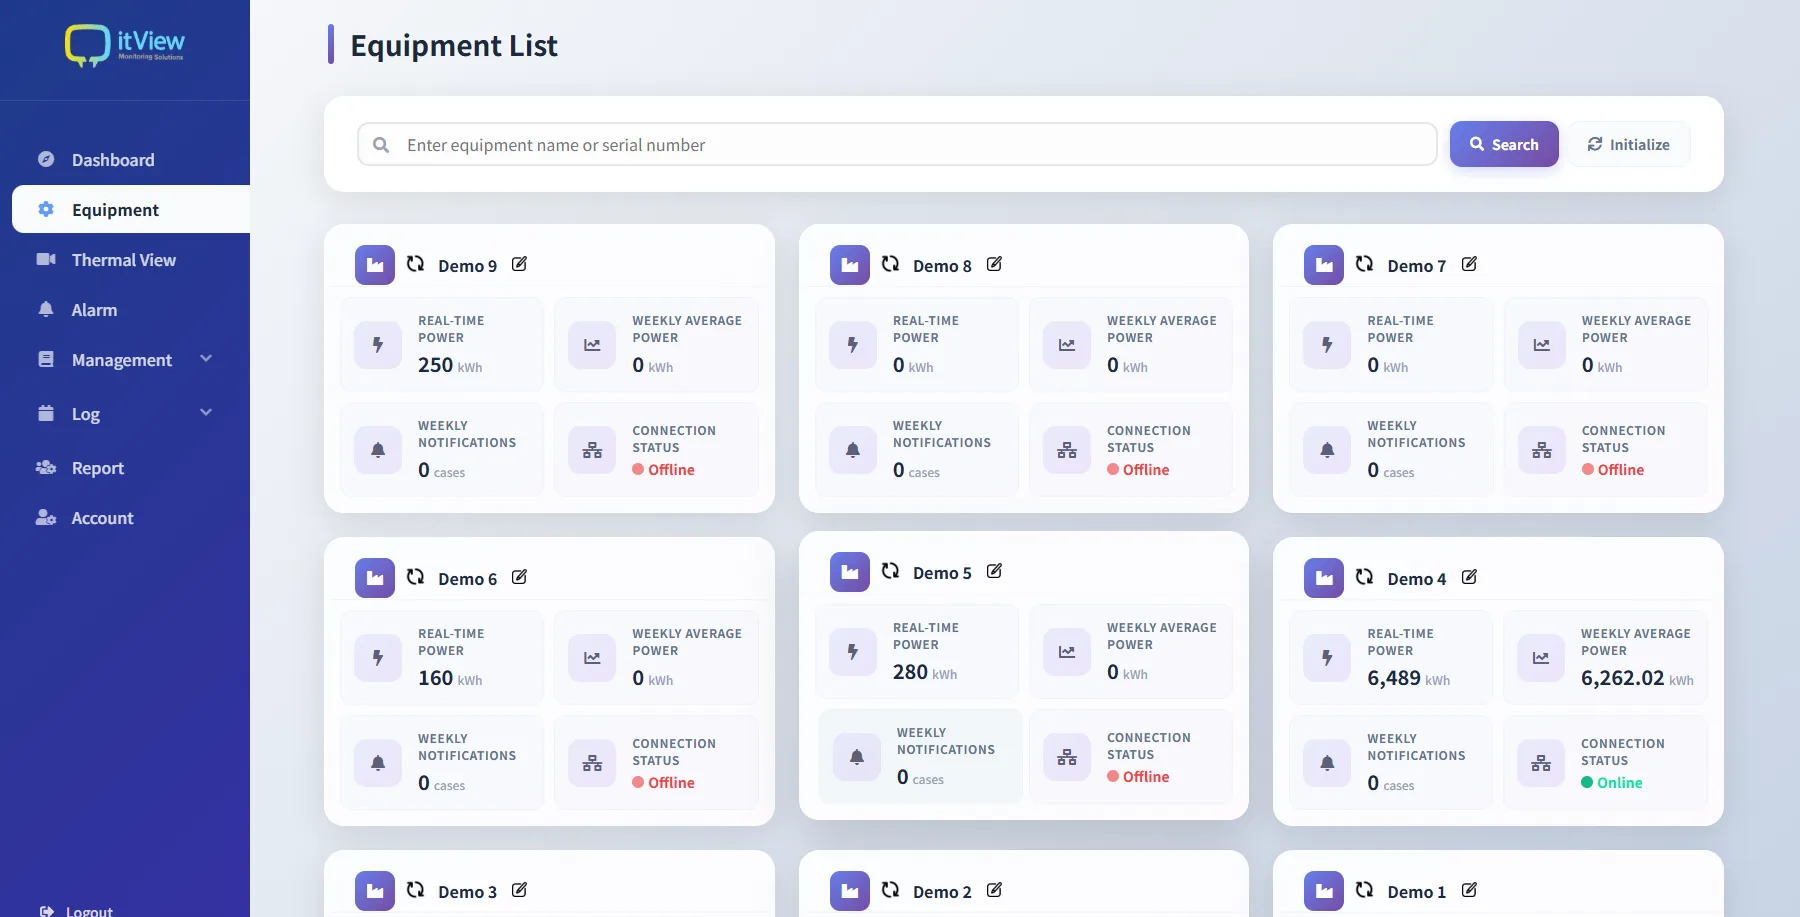Viewport: 1800px width, 917px height.
Task: Click the itView logo
Action: 125,45
